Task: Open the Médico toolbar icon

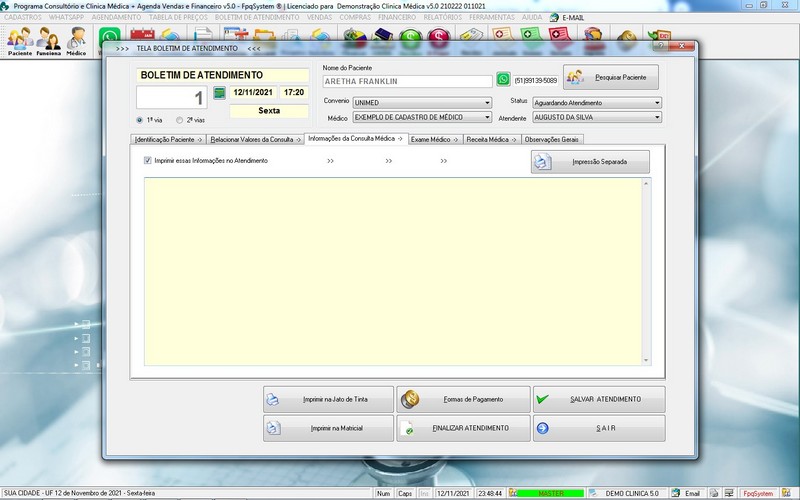Action: [76, 41]
